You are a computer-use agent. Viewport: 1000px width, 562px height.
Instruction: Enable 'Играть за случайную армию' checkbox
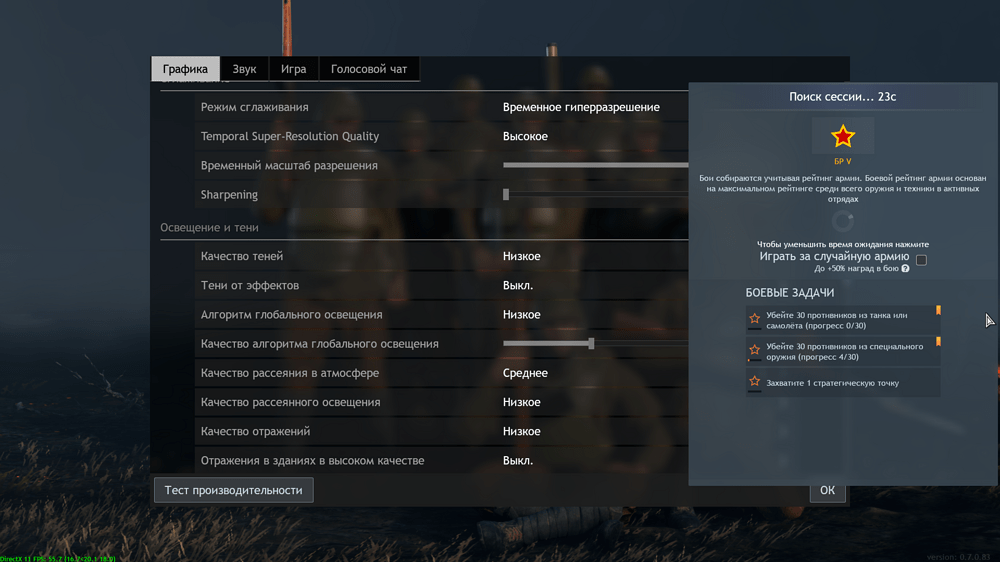click(x=921, y=260)
